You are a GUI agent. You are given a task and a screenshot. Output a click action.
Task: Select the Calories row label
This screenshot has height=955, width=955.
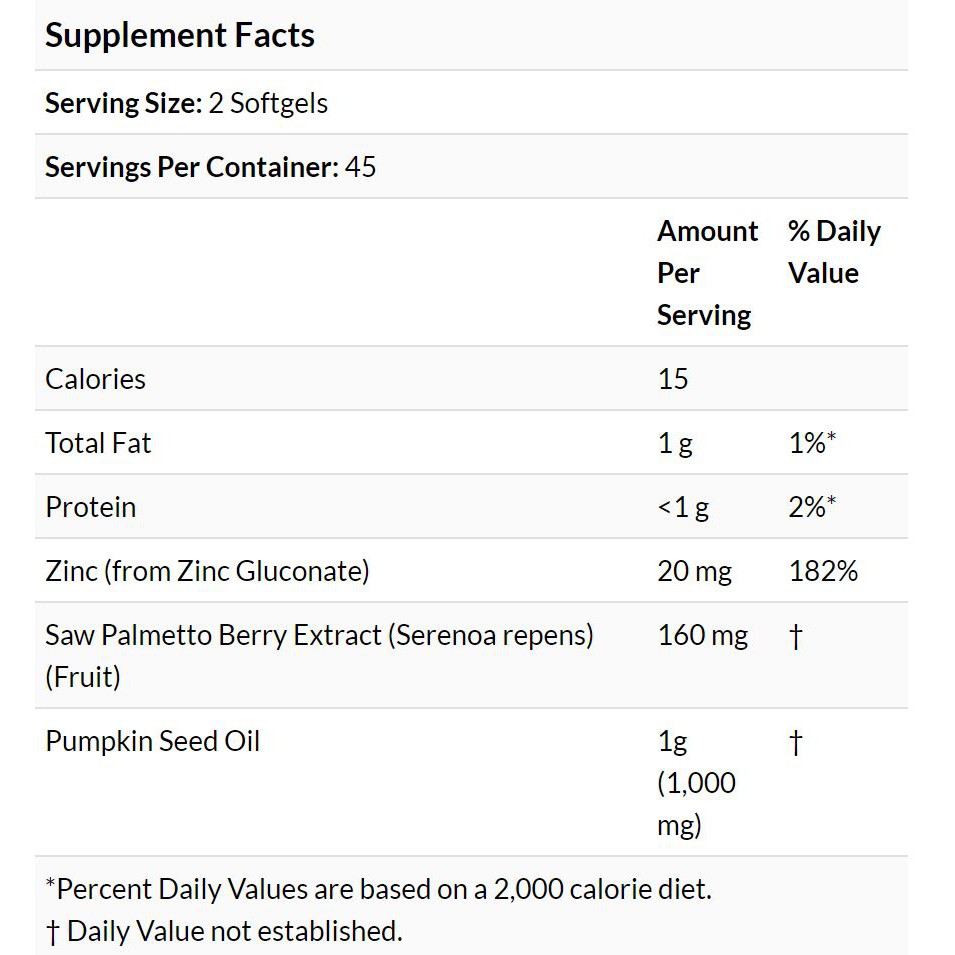click(x=96, y=379)
